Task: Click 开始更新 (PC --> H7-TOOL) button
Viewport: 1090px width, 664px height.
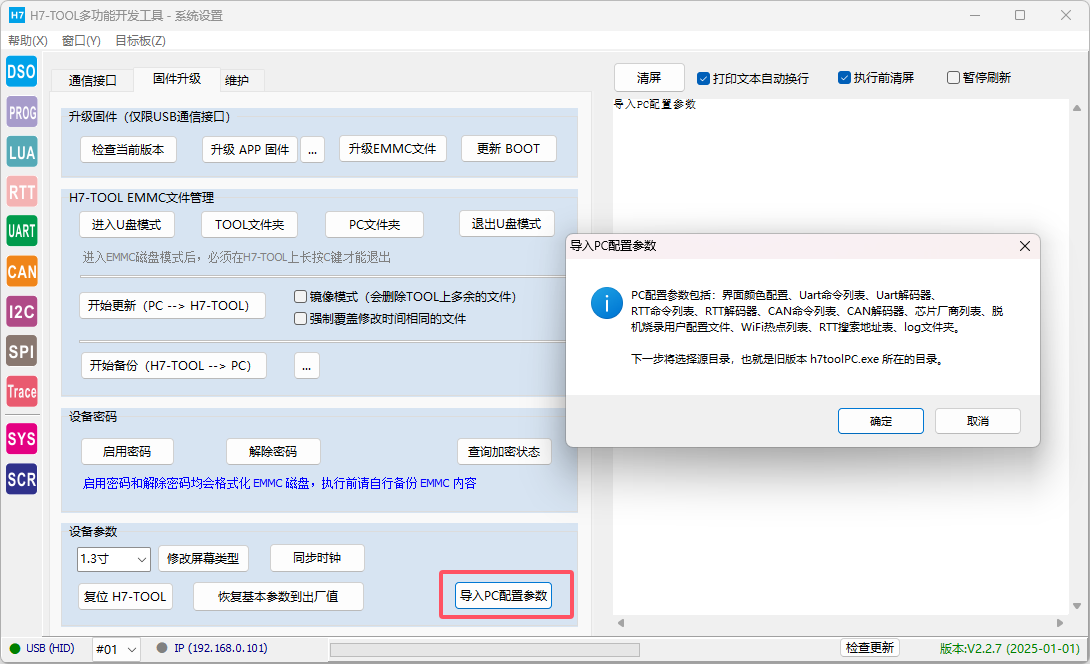Action: click(172, 306)
